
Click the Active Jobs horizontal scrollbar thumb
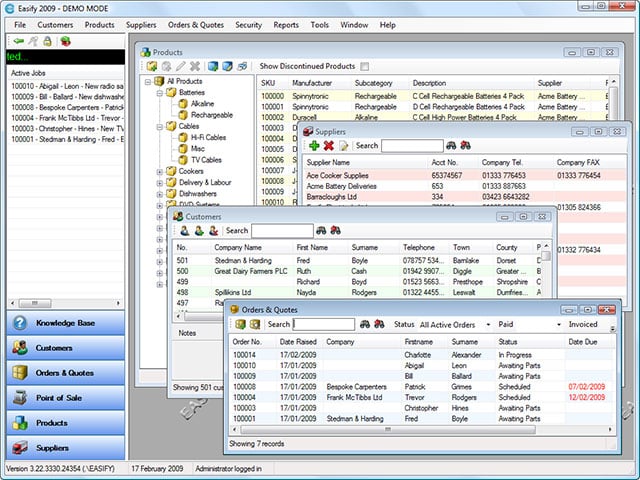tap(35, 303)
